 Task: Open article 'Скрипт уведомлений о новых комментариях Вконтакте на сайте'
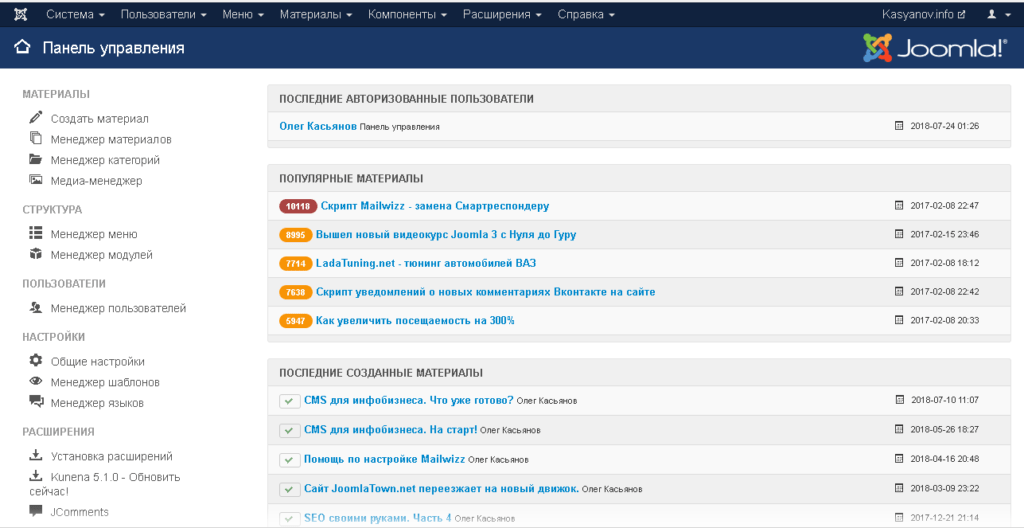pos(486,292)
